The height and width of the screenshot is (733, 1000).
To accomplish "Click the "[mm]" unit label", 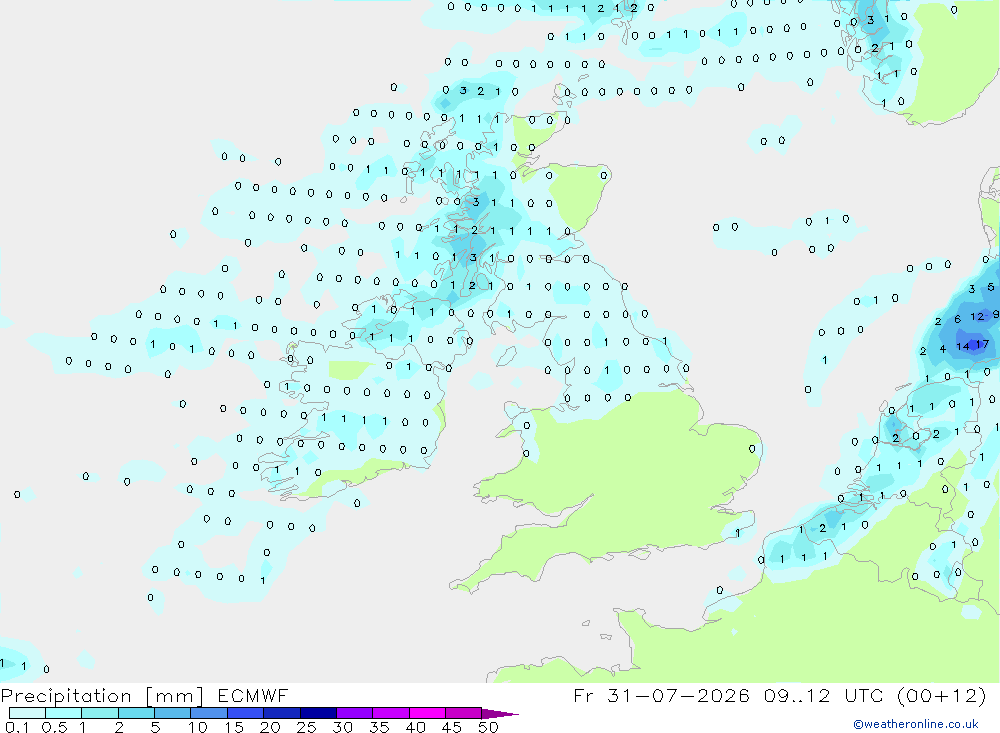I will [174, 695].
